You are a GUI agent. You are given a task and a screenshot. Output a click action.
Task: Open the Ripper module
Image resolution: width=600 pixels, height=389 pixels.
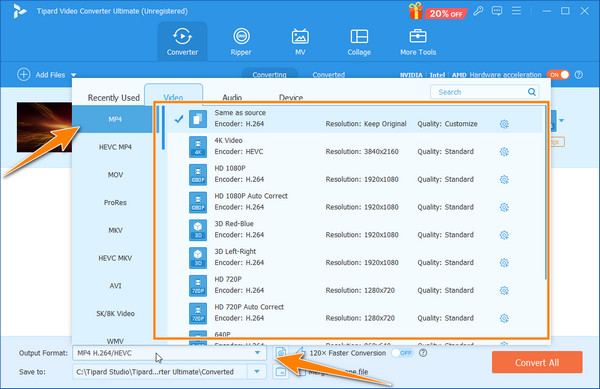[241, 42]
